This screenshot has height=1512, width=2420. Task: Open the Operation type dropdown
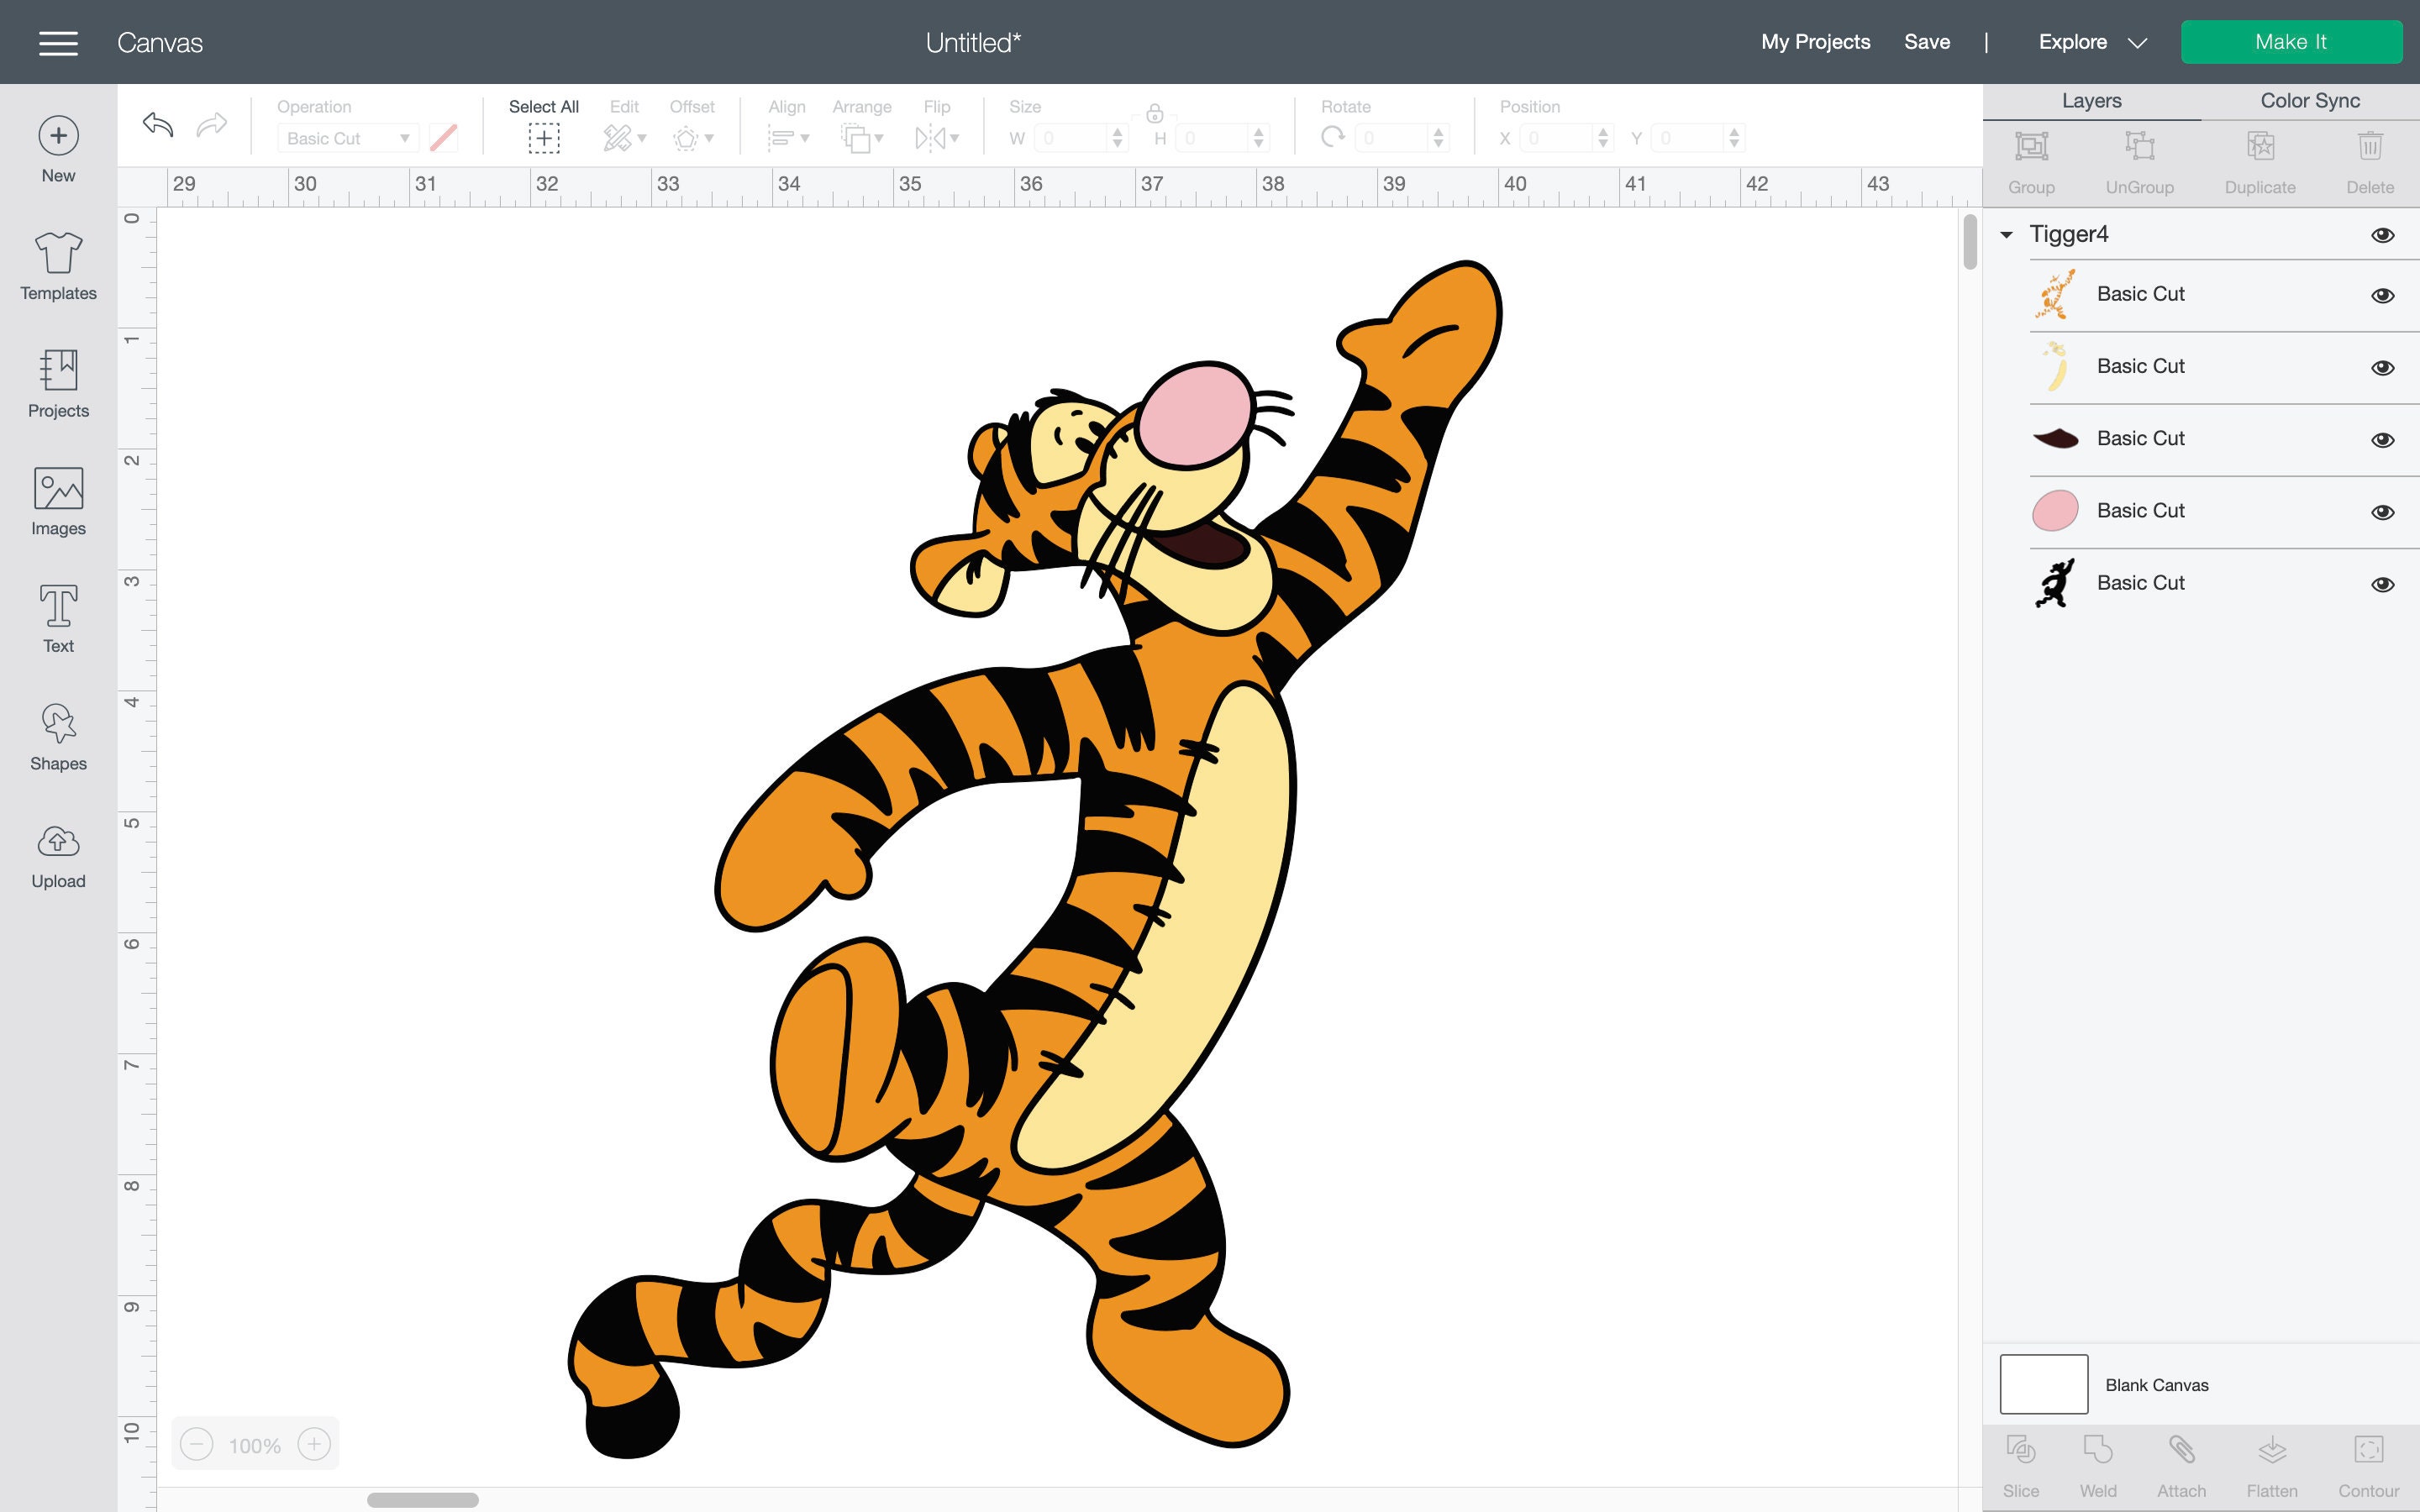(x=347, y=138)
